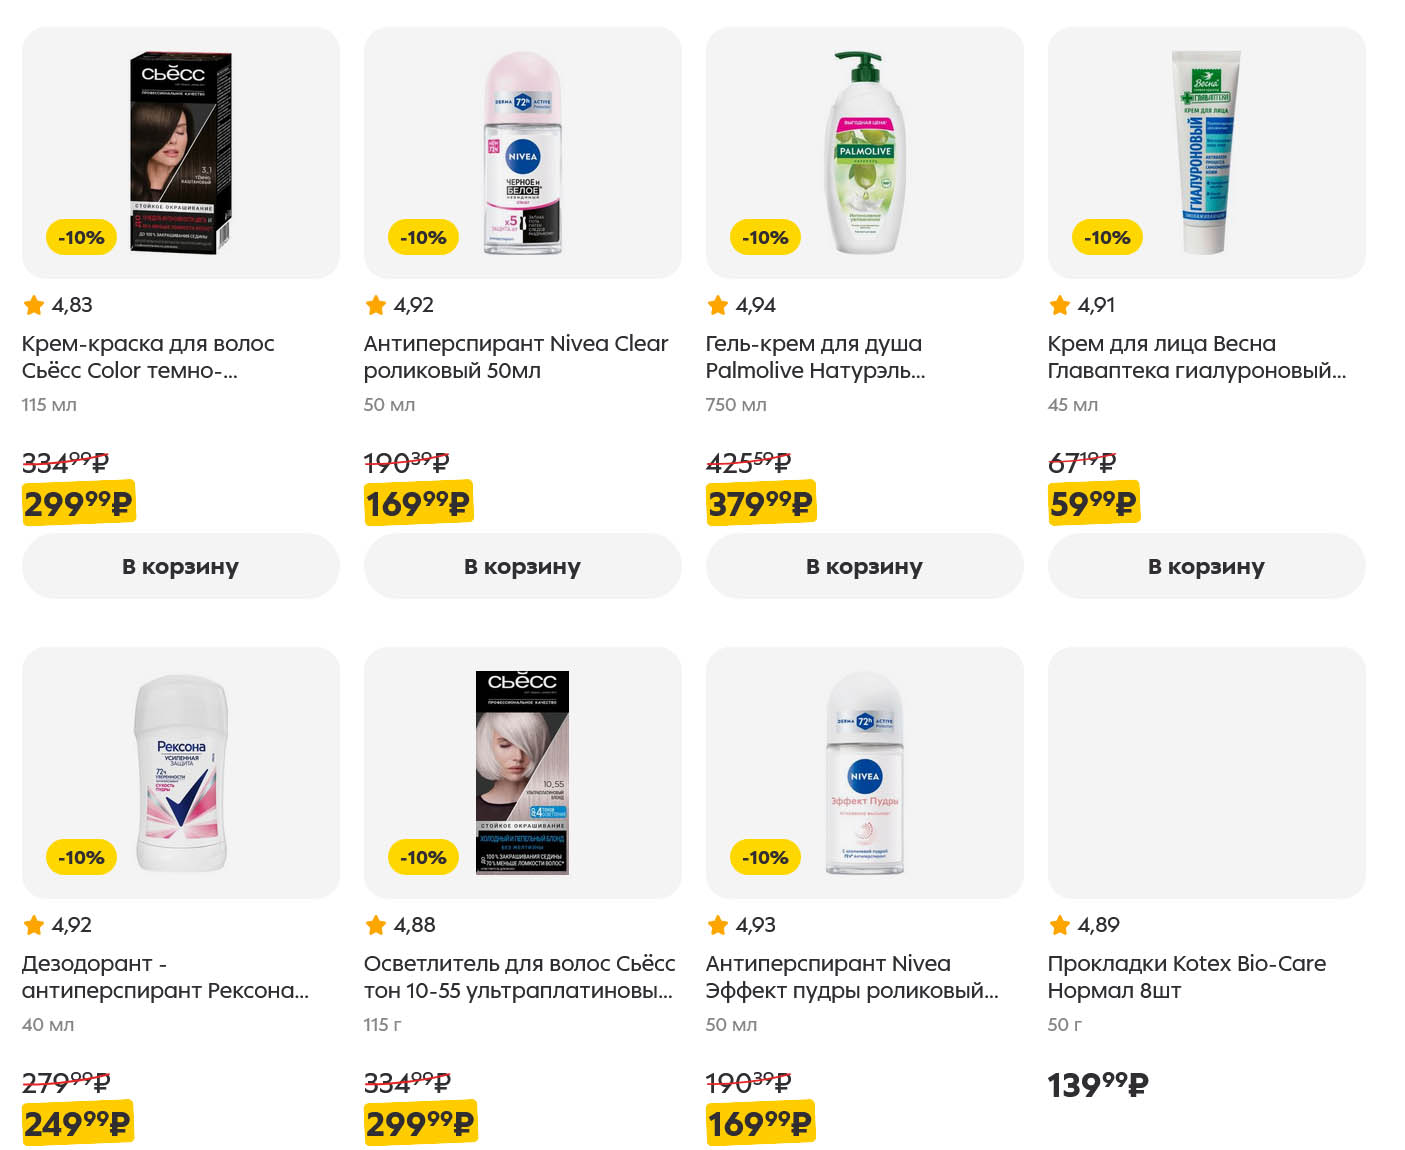Open Прокладки Kotex Bio-Care Нормал link
The width and height of the screenshot is (1405, 1150).
1186,977
